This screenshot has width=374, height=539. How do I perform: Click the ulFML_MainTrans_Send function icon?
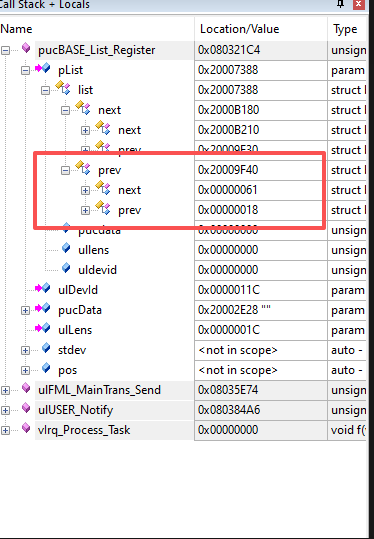coord(26,388)
